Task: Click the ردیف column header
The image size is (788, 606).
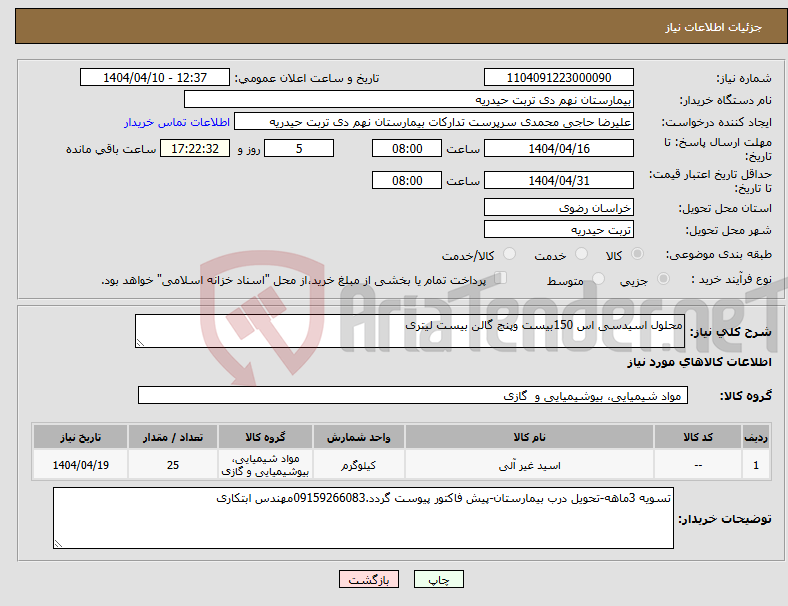Action: [x=755, y=437]
